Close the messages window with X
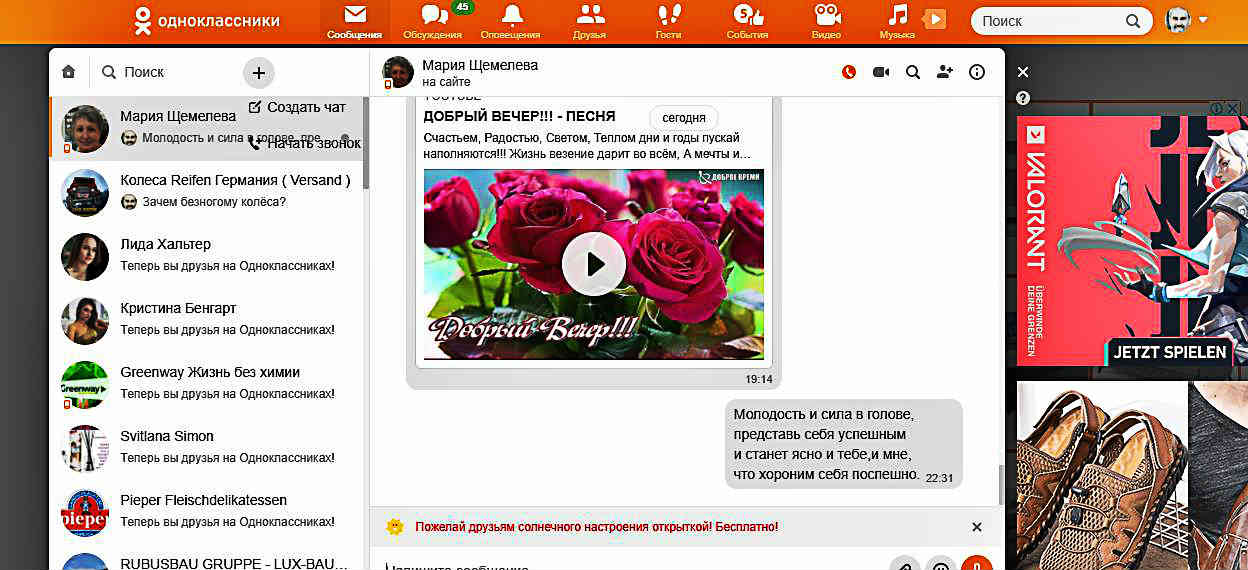 1023,72
